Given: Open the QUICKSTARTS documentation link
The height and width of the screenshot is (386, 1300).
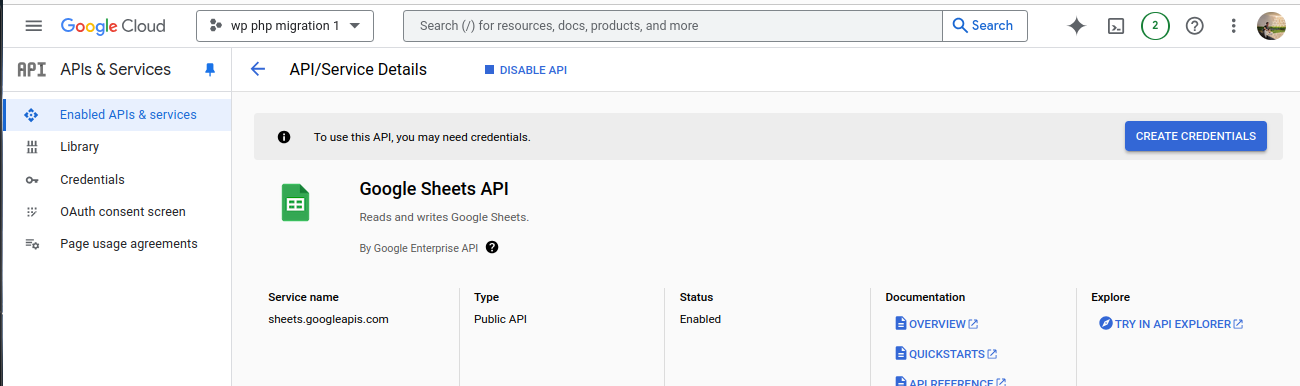Looking at the screenshot, I should 946,354.
